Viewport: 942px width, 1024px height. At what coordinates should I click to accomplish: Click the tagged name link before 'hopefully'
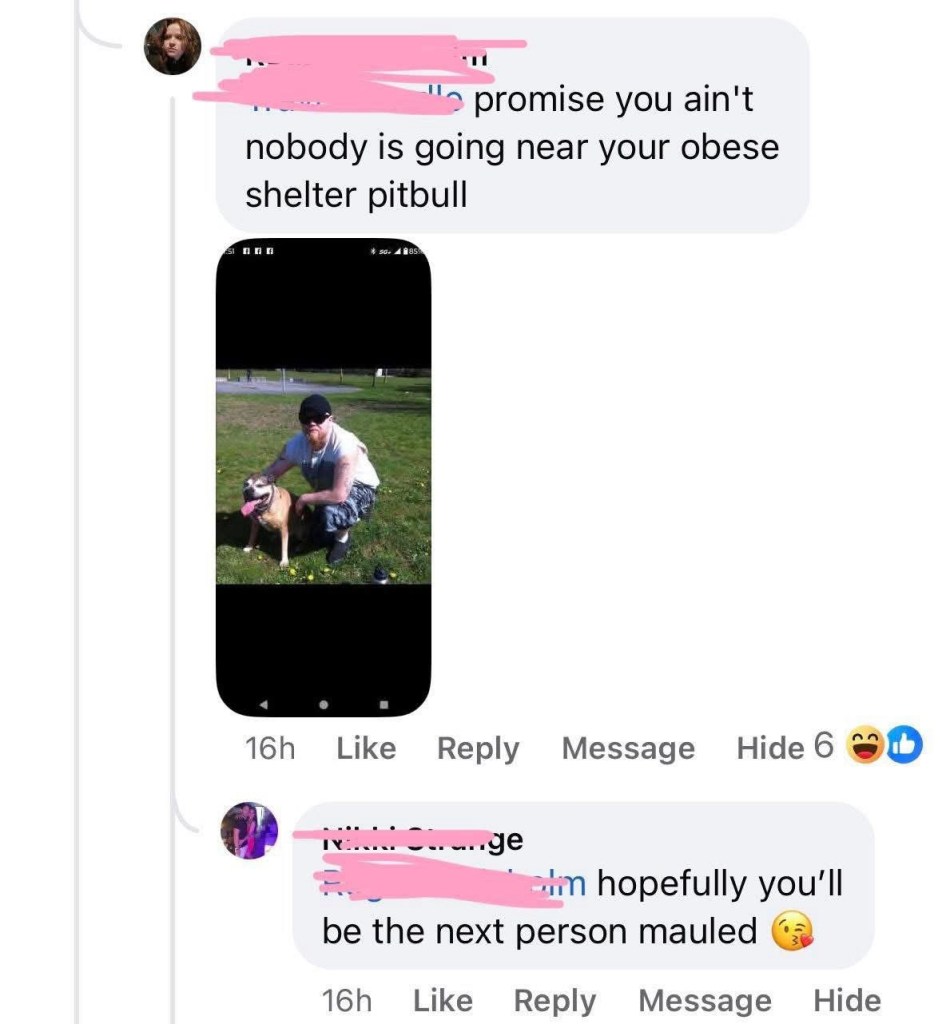[454, 883]
